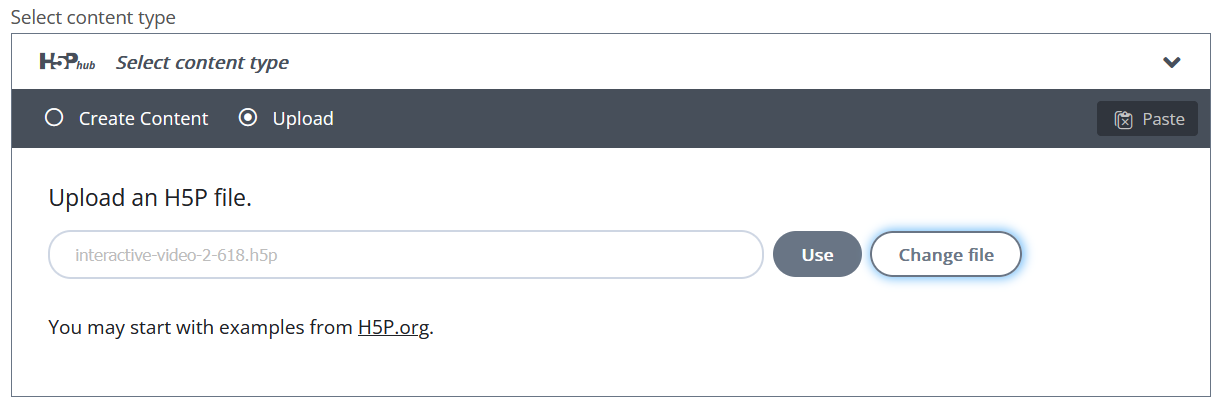Click the empty circle beside Create Content
Image resolution: width=1220 pixels, height=409 pixels.
[x=54, y=118]
